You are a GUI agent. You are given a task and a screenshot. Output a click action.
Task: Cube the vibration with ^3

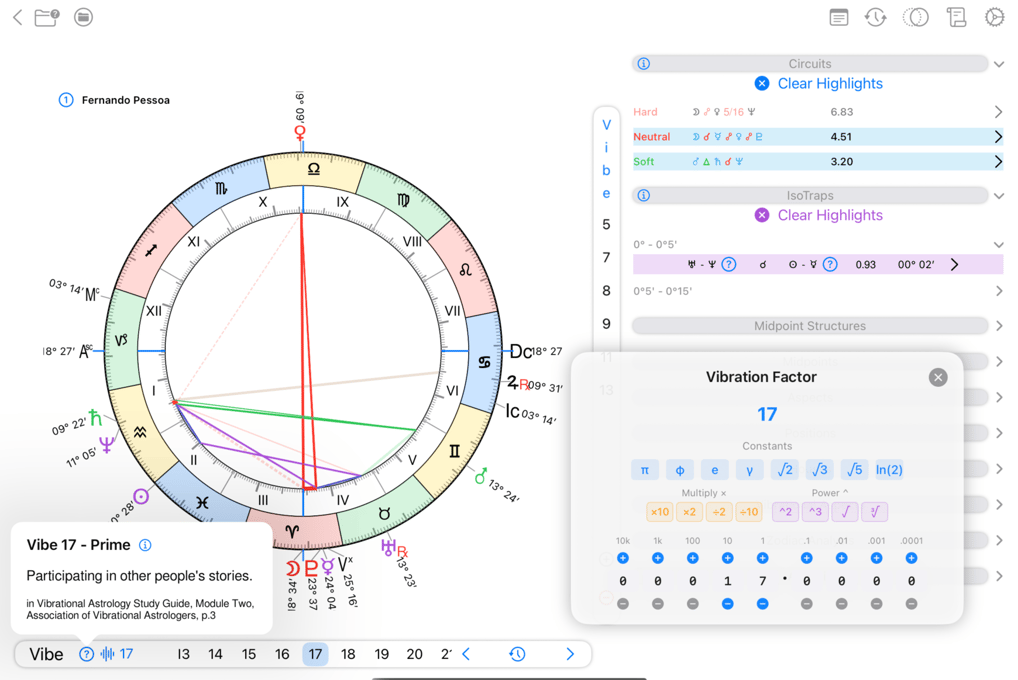point(815,512)
